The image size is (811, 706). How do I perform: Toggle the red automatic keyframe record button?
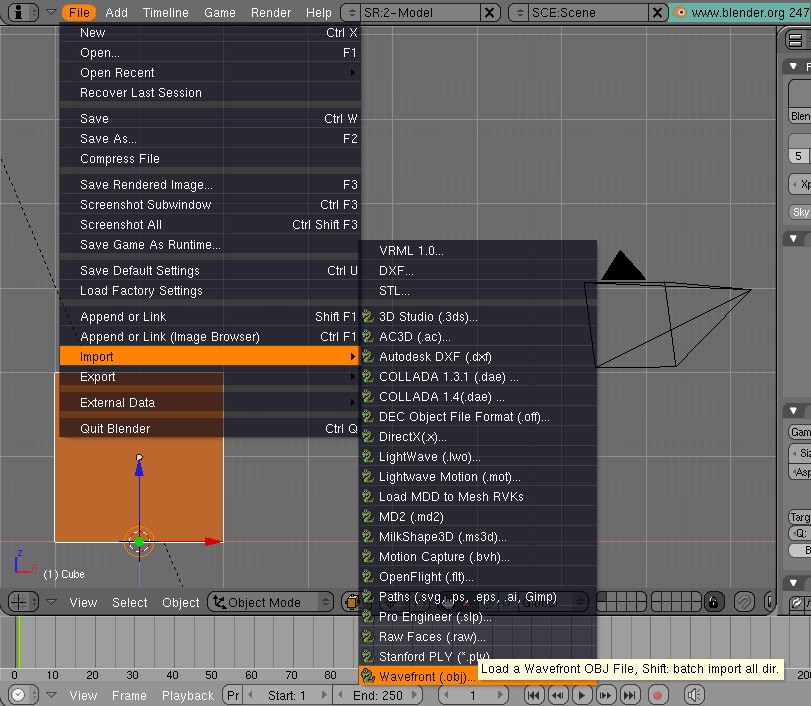pyautogui.click(x=657, y=695)
